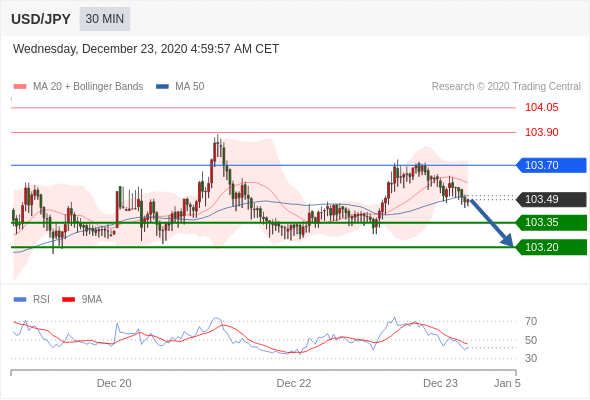Click the blue 103.70 pivot price tag
Viewport: 590px width, 400px height.
point(551,165)
